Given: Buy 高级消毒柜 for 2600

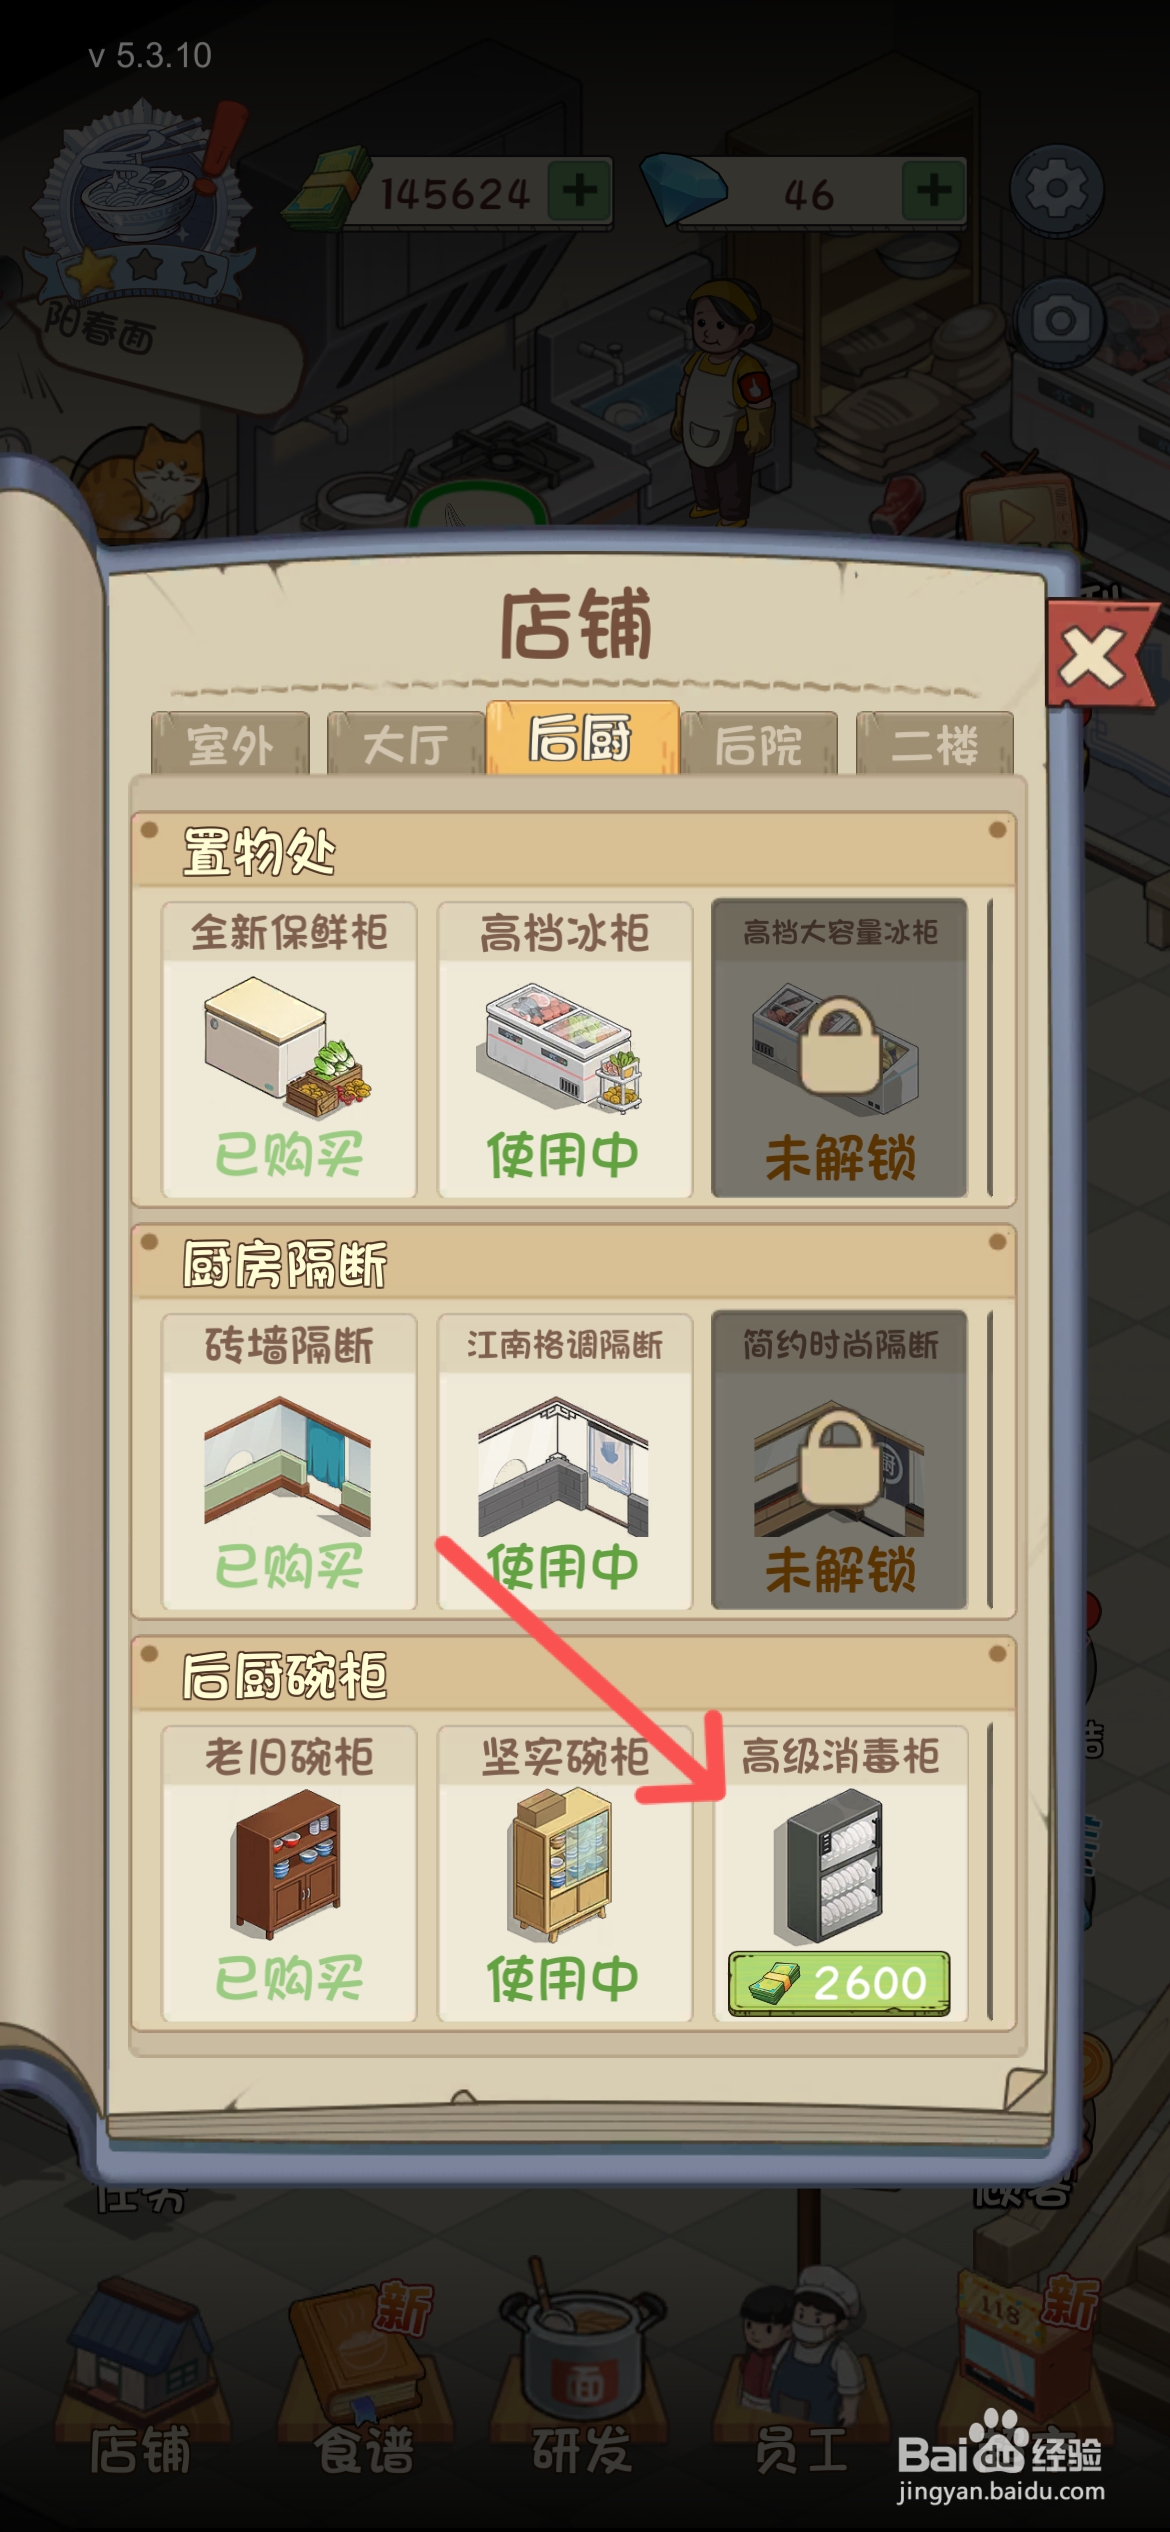Looking at the screenshot, I should point(839,1982).
